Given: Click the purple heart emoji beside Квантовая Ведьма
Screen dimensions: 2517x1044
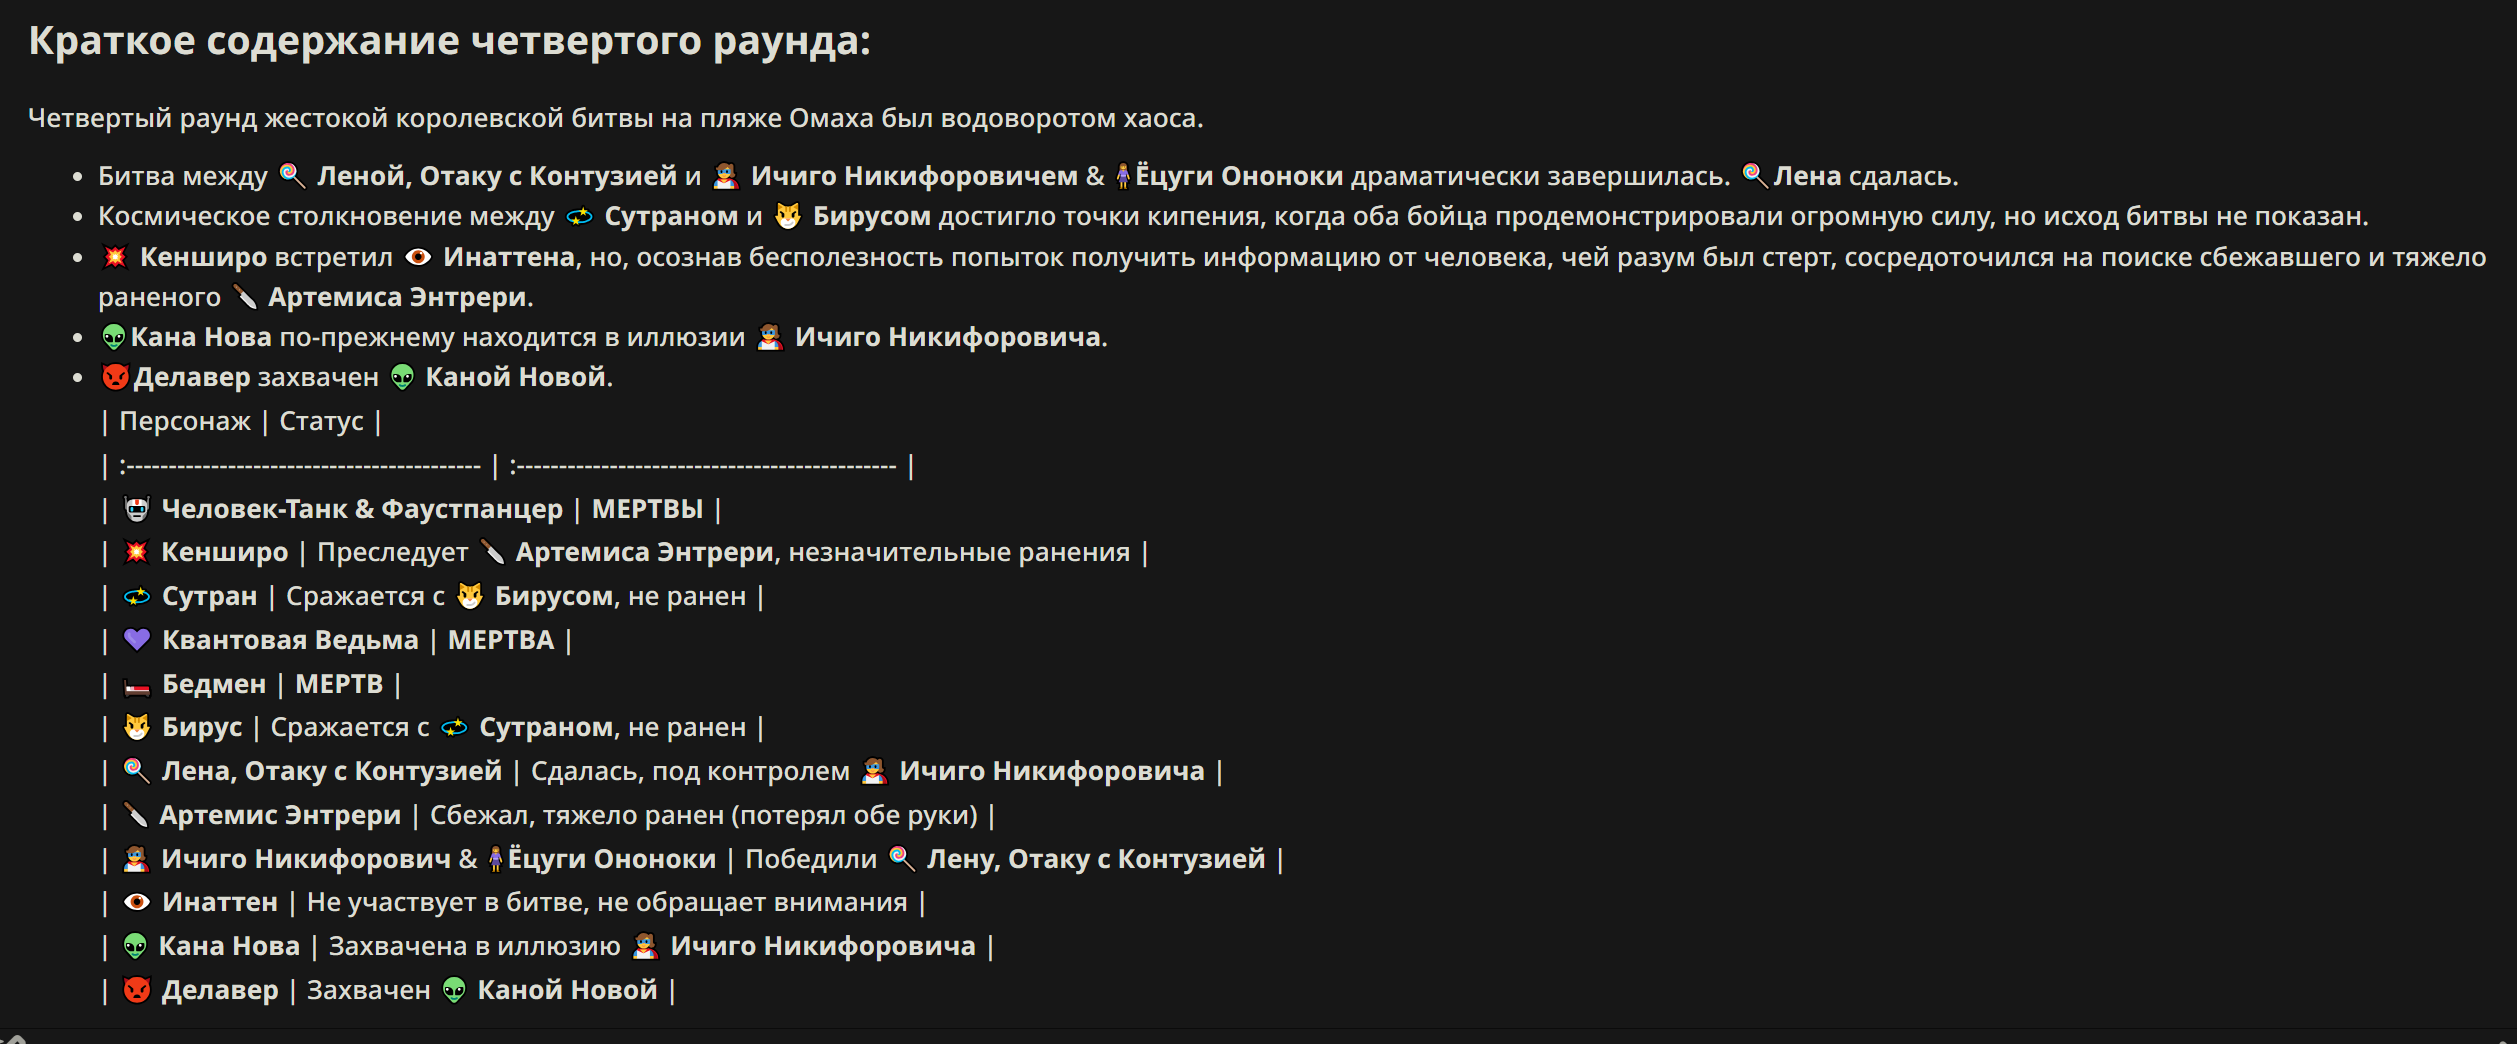Looking at the screenshot, I should [137, 640].
